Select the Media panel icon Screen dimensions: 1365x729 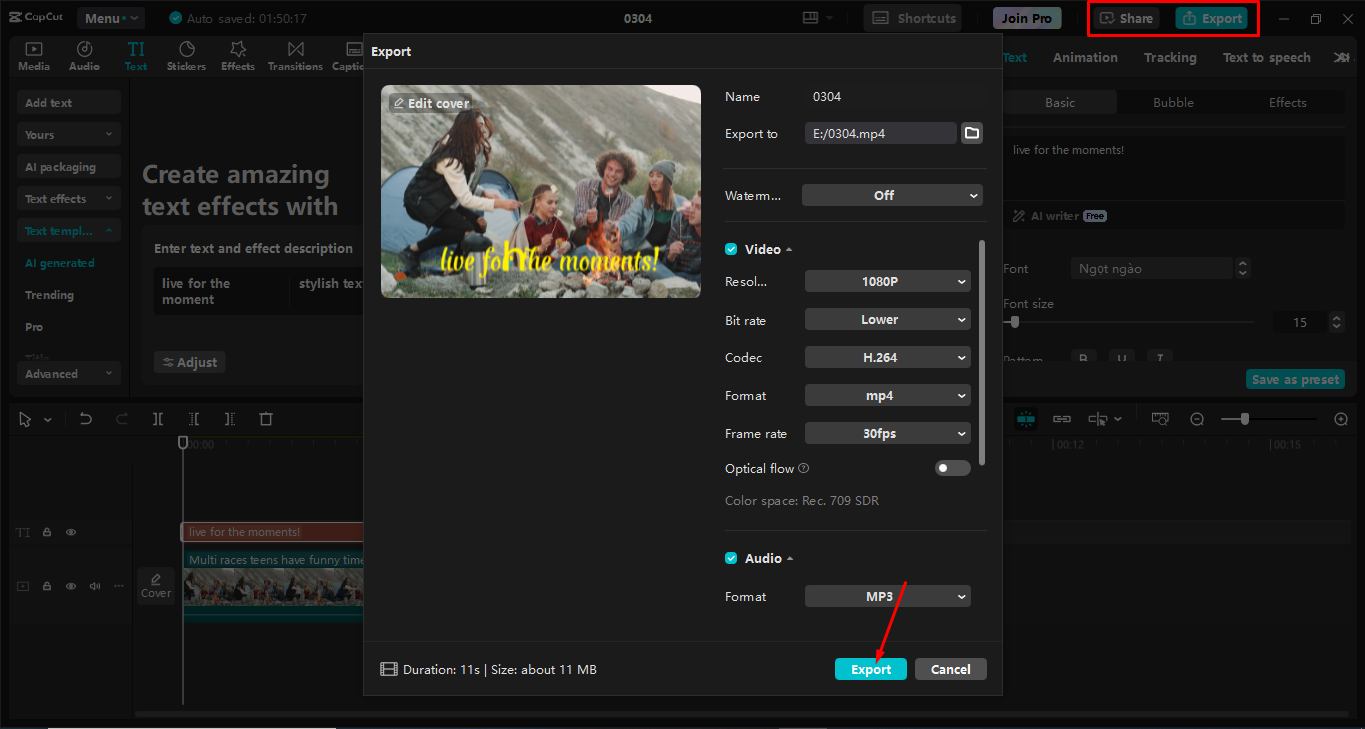pos(33,55)
